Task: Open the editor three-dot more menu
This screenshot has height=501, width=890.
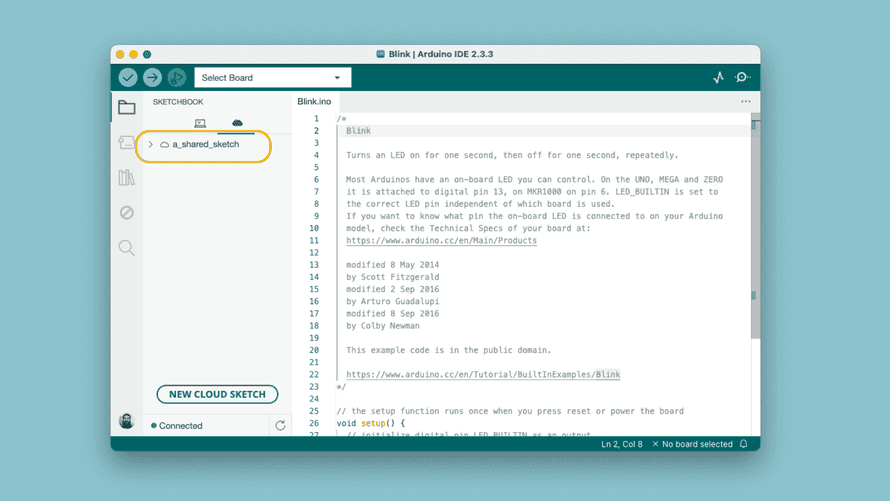Action: [745, 101]
